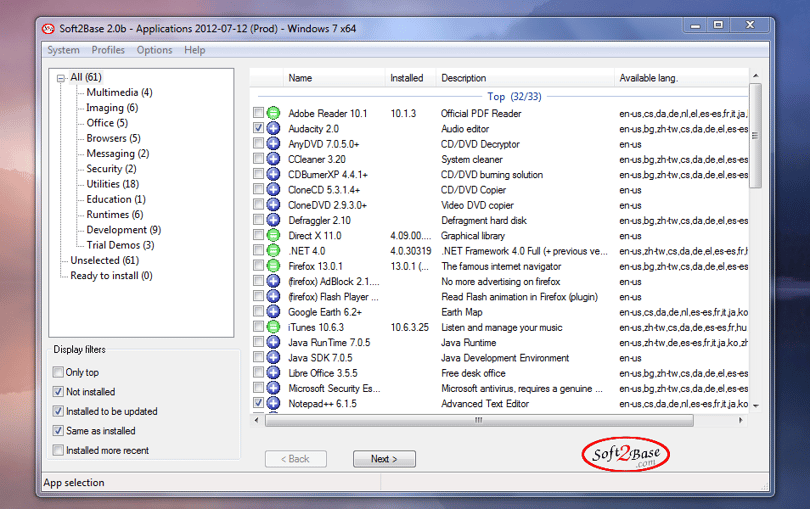
Task: Select the Office (5) category
Action: click(x=107, y=123)
